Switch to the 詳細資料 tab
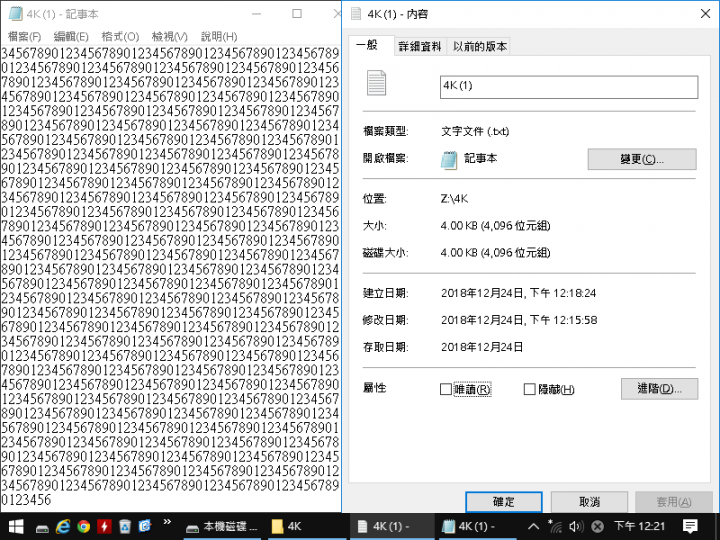720x540 pixels. [420, 46]
